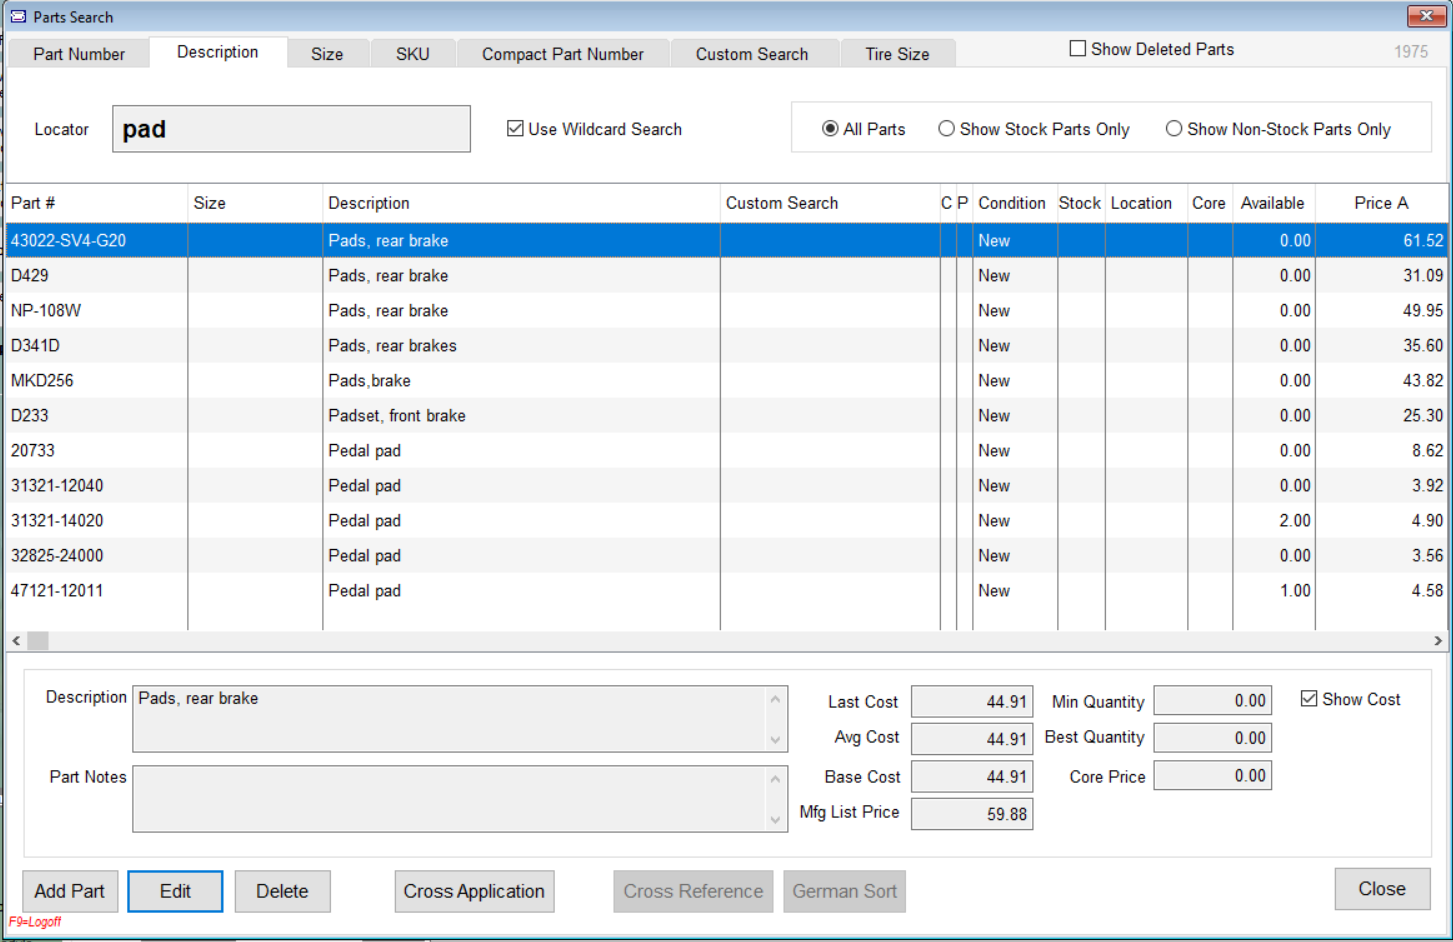1453x942 pixels.
Task: Sort by the Size column header
Action: [x=255, y=203]
